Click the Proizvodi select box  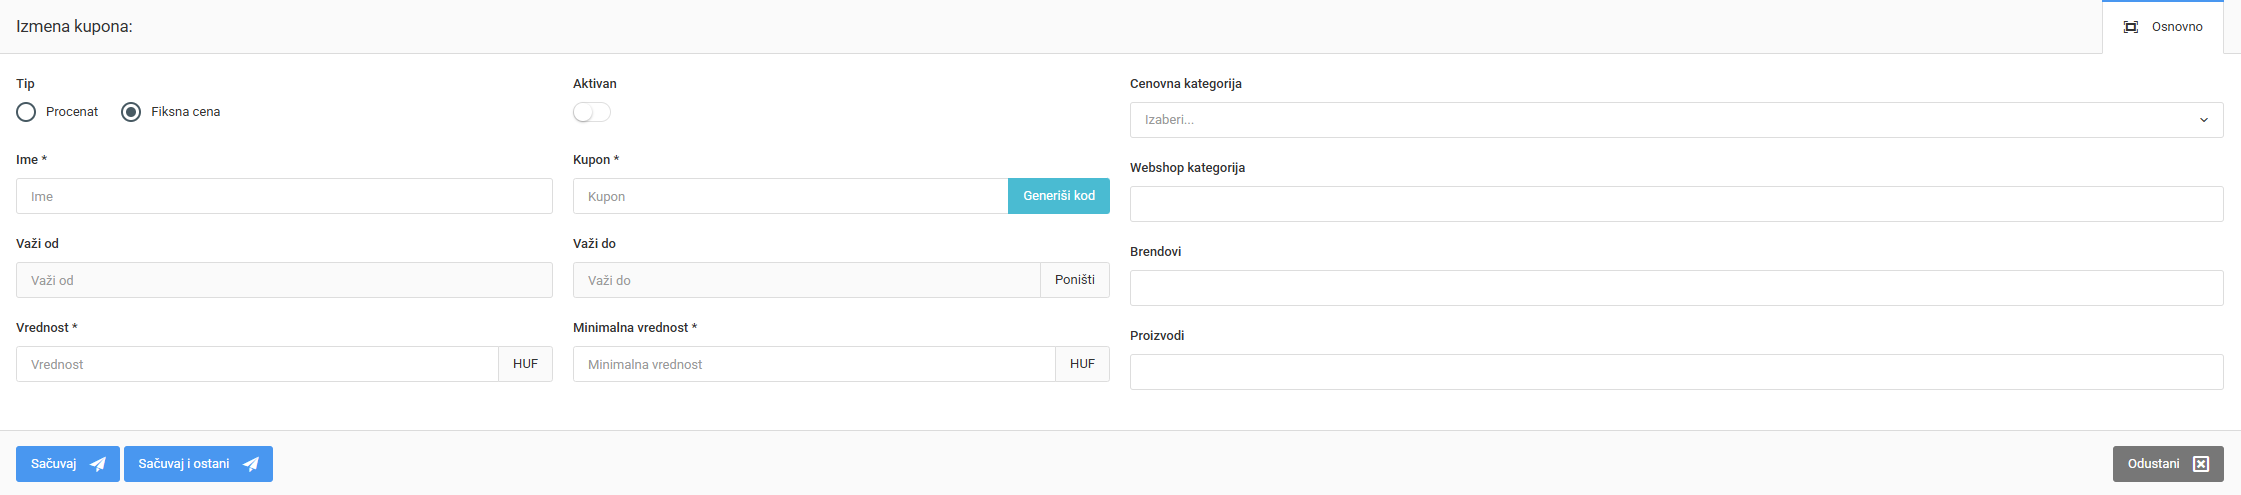tap(1676, 372)
